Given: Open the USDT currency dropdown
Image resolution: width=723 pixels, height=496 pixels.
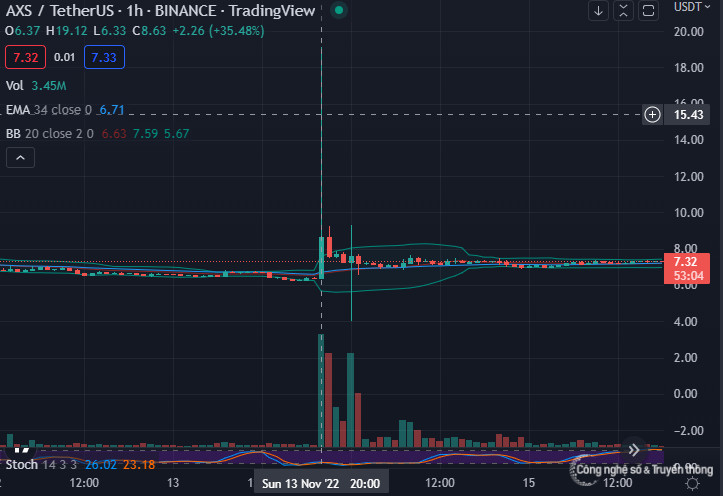Looking at the screenshot, I should 690,6.
